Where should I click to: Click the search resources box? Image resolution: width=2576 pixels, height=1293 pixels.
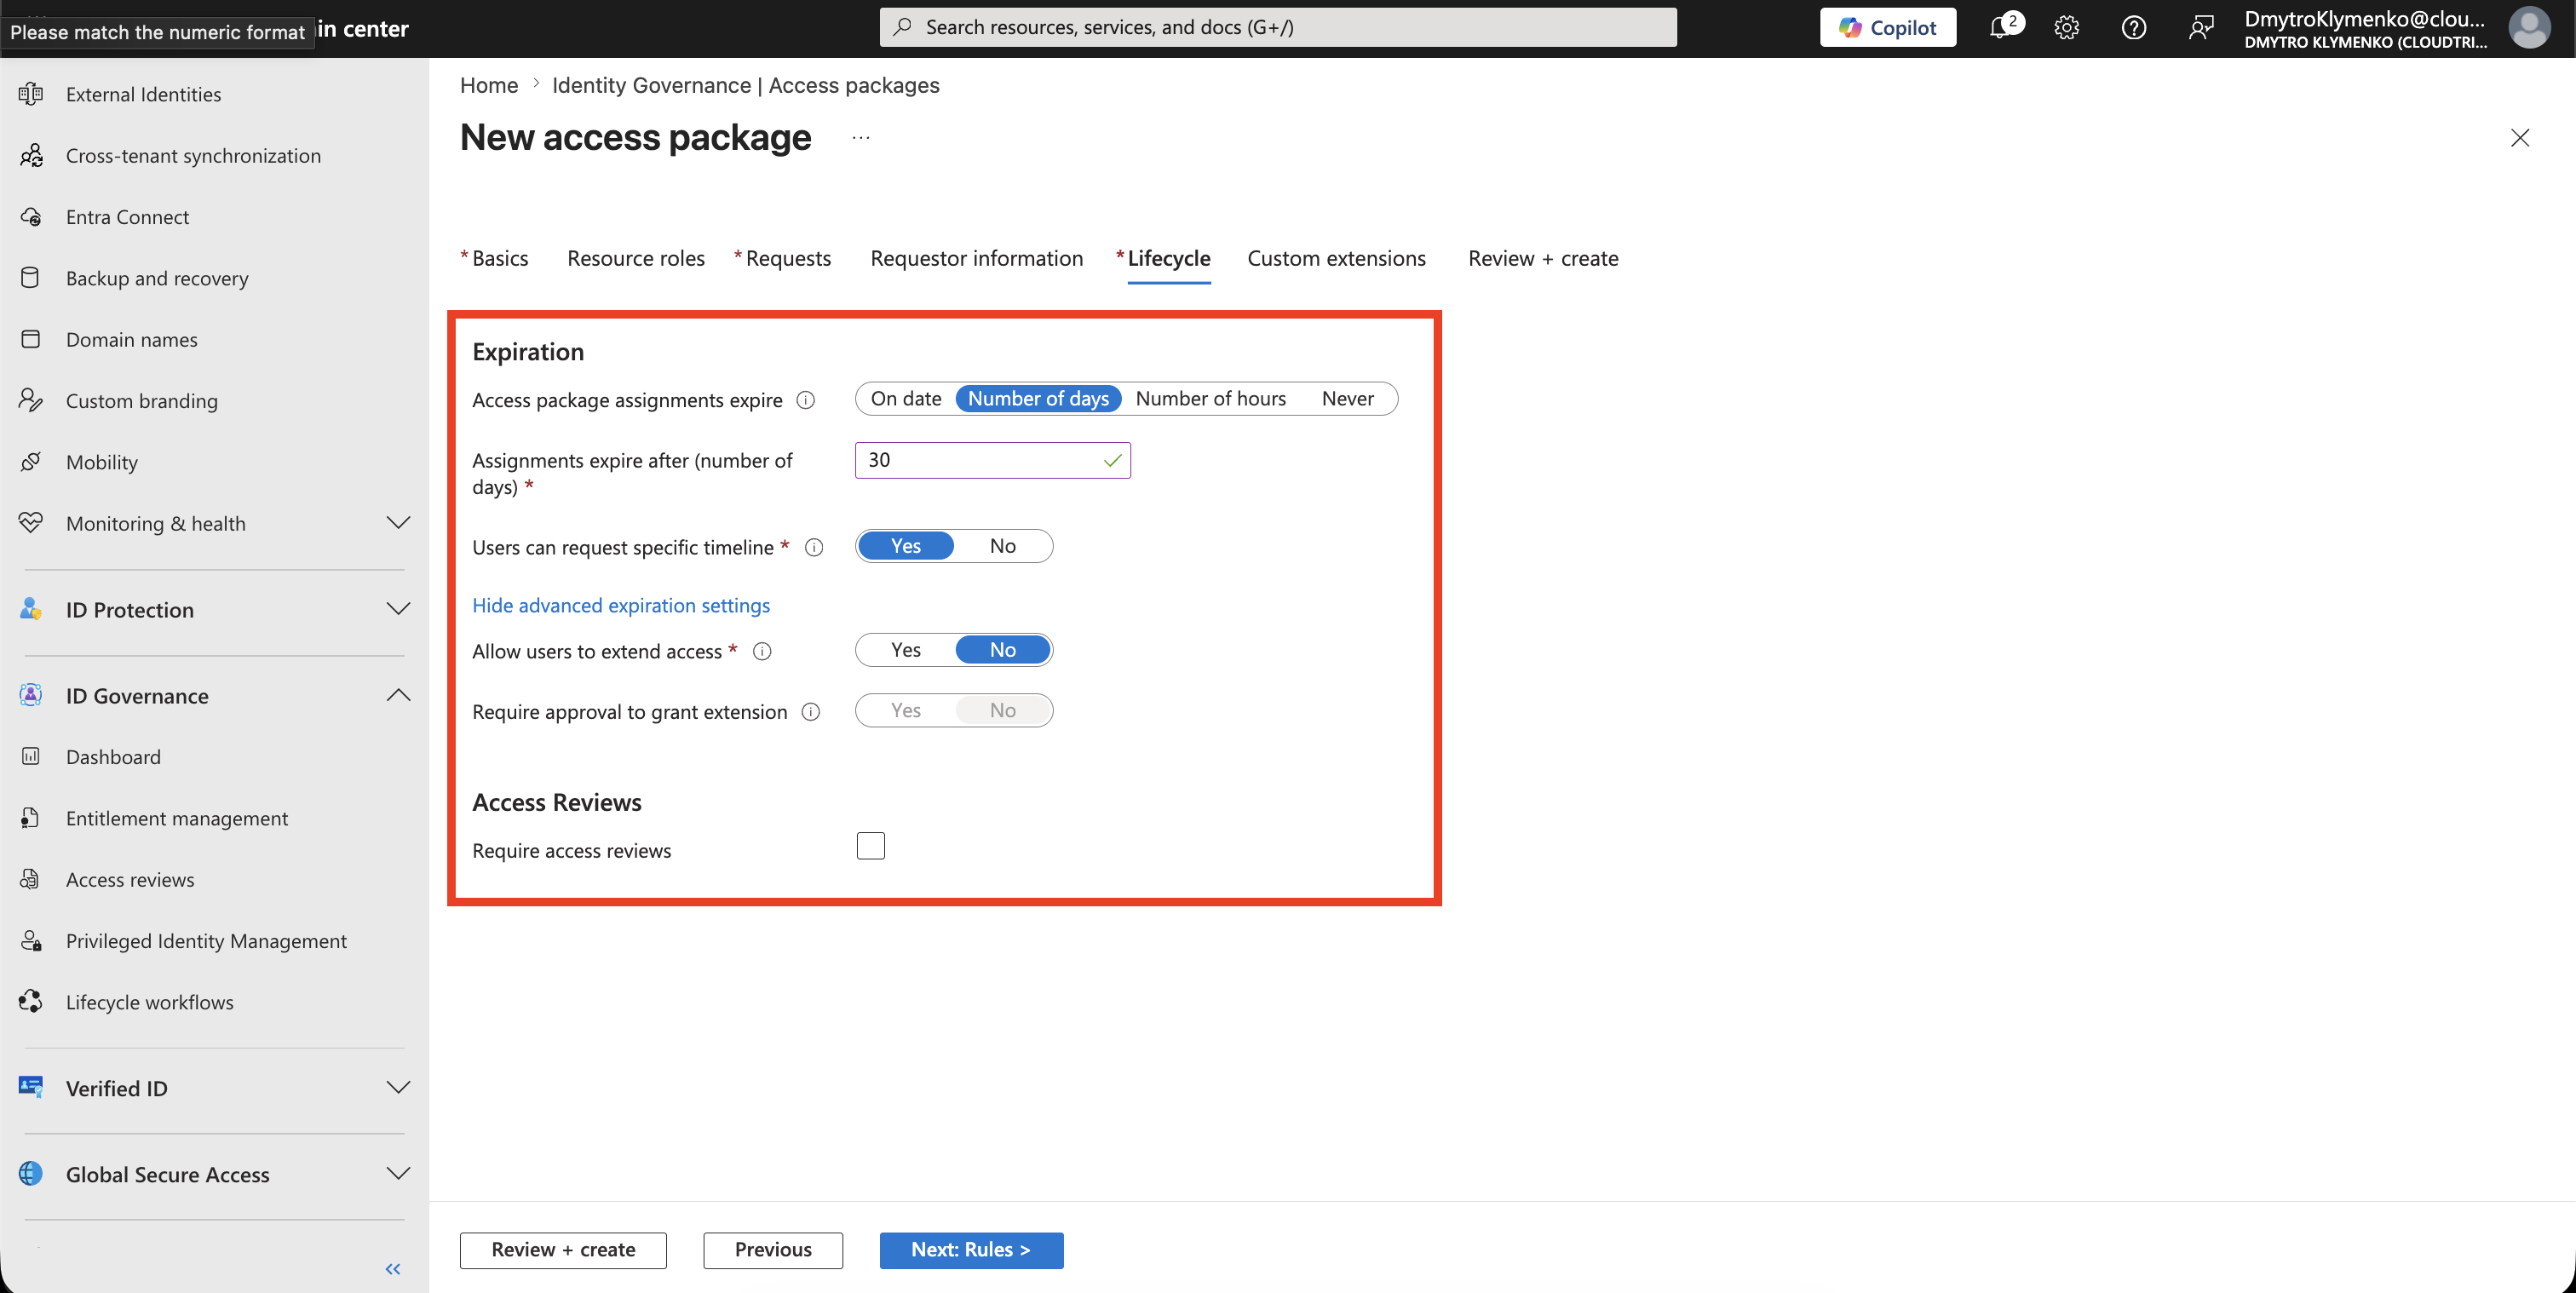tap(1278, 27)
